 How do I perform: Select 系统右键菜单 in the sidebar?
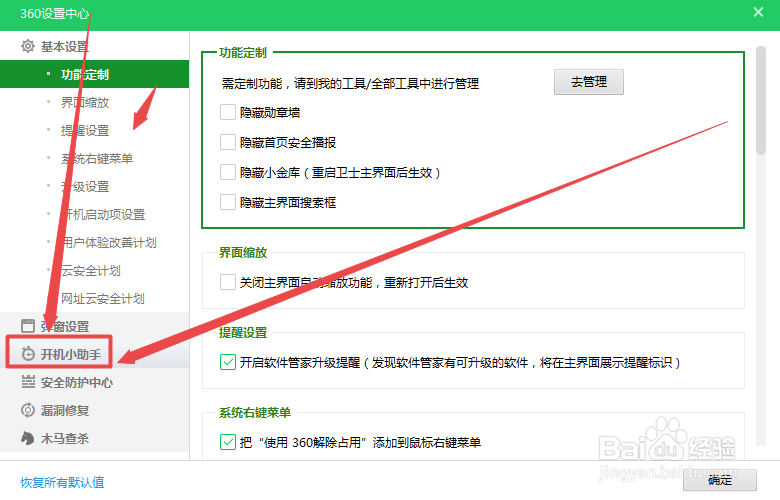click(x=95, y=158)
